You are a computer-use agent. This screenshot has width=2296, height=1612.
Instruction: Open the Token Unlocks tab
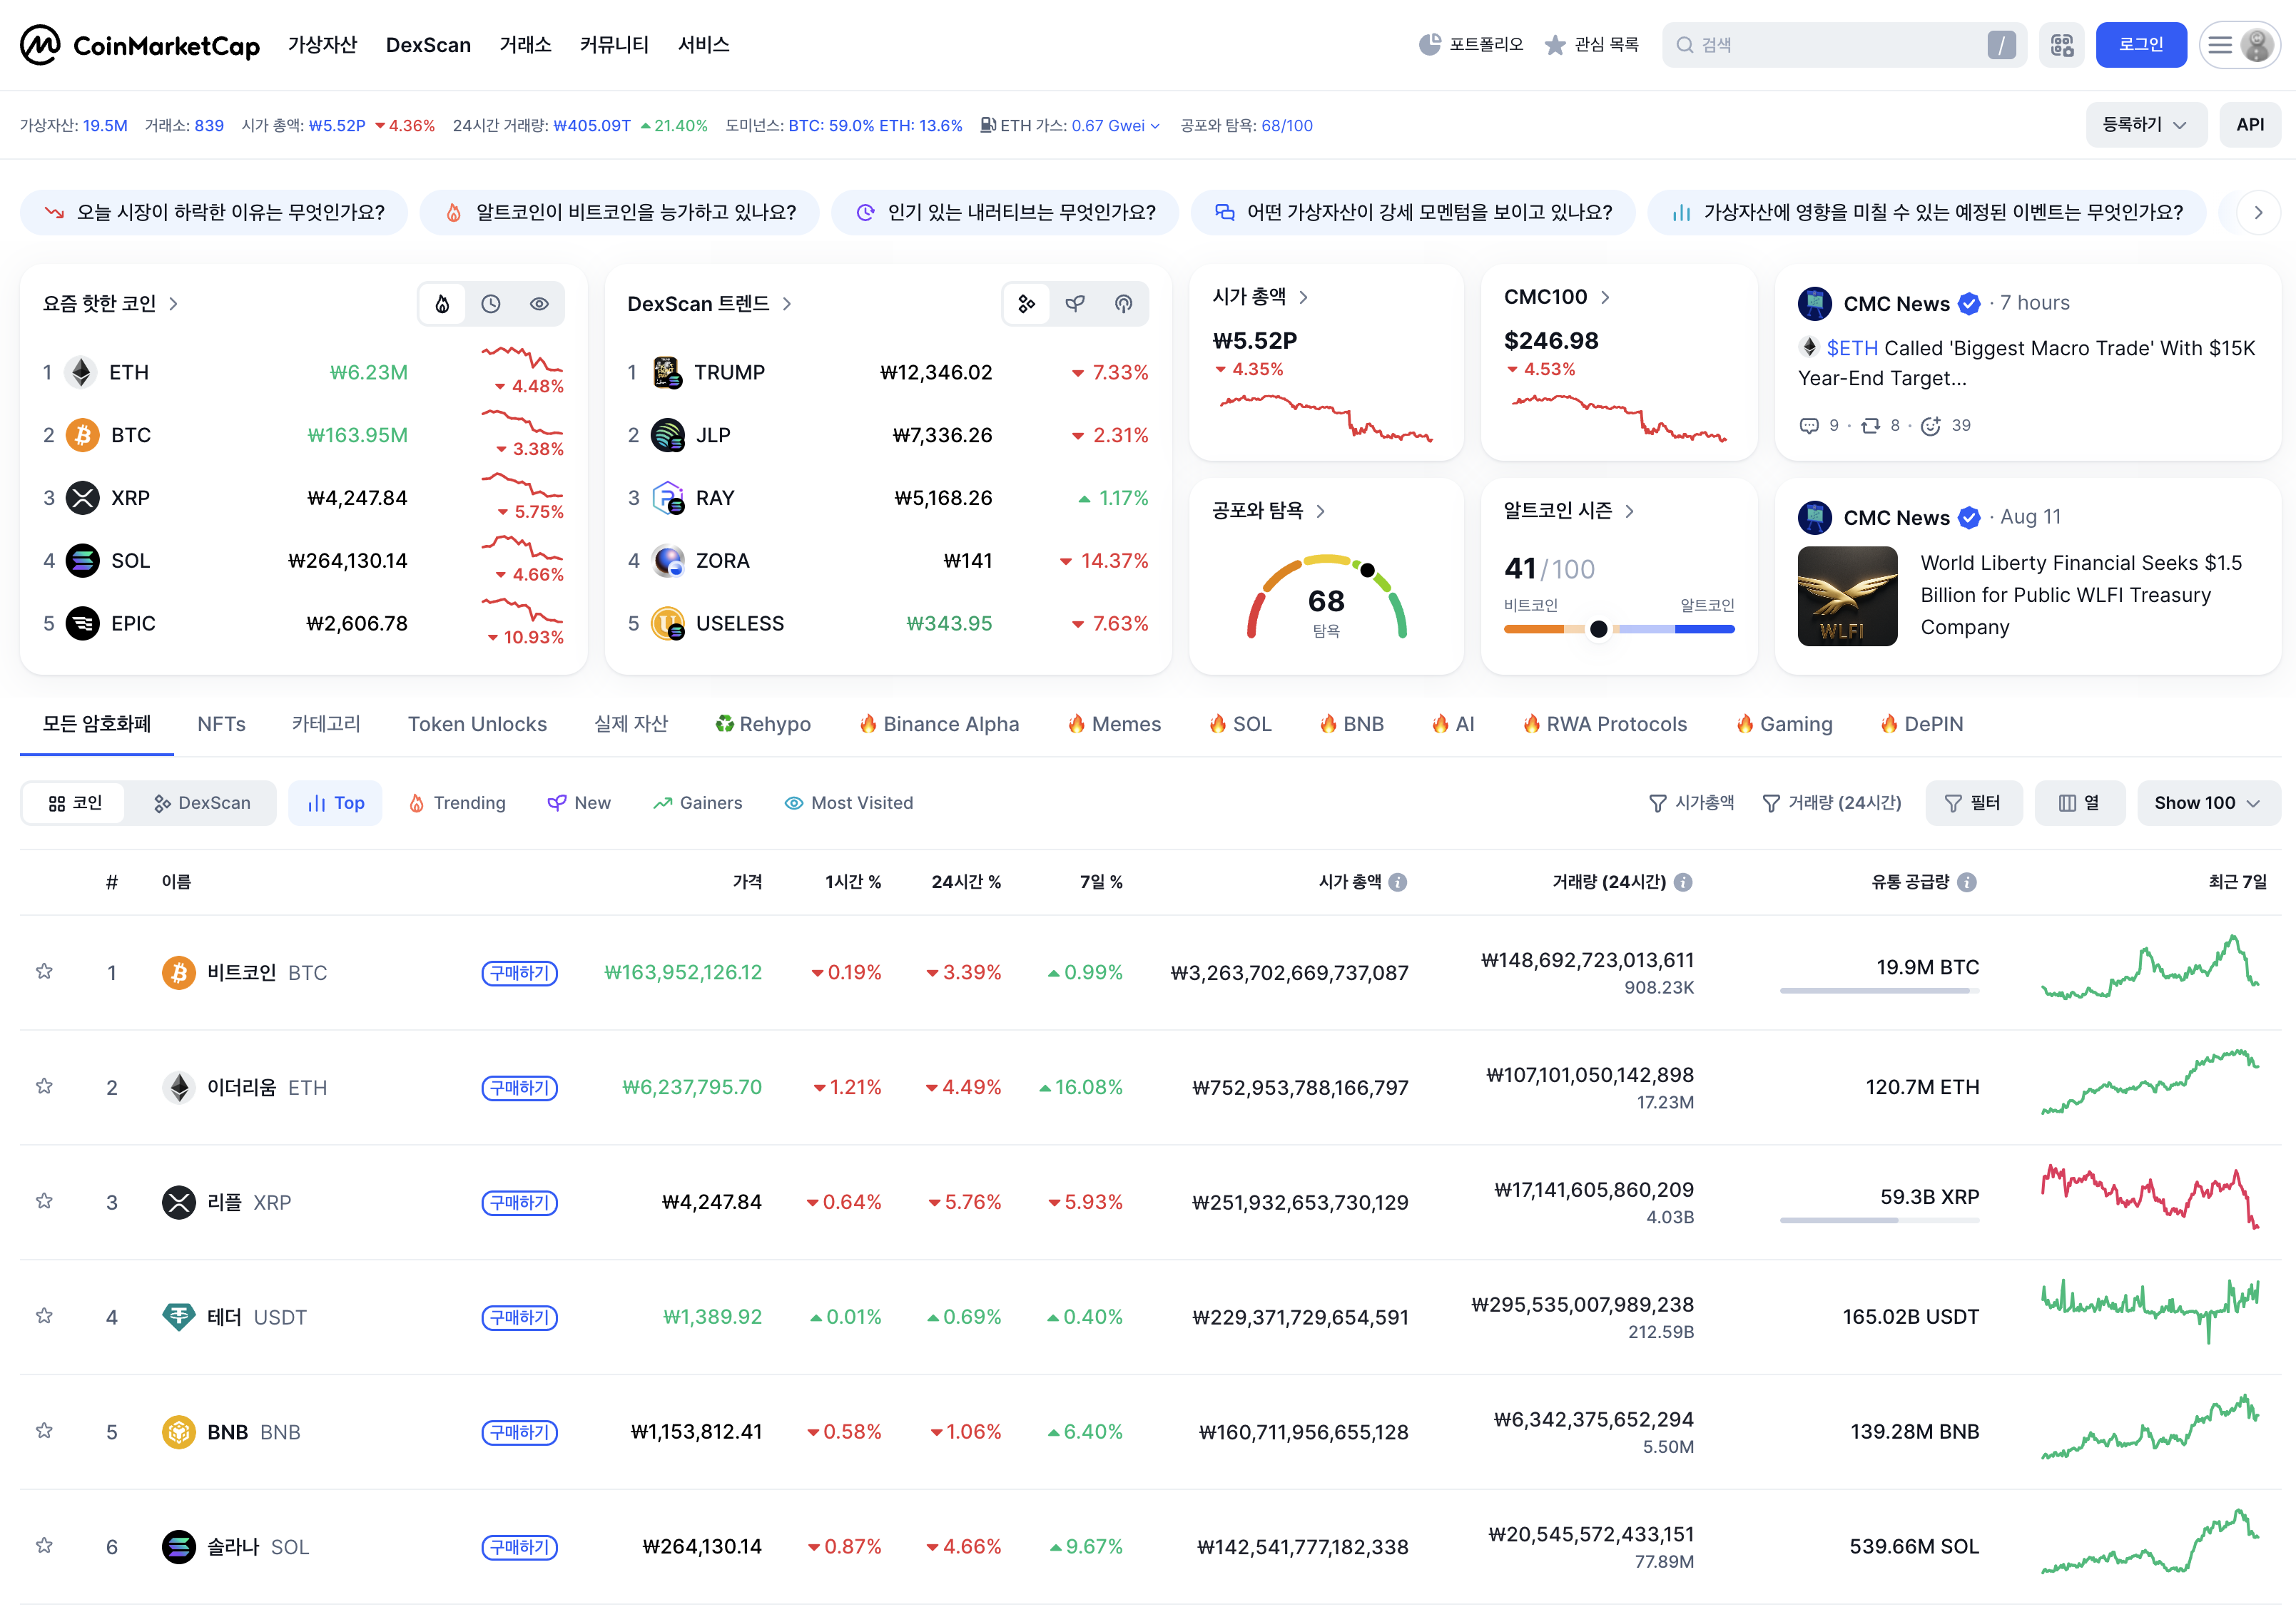[477, 724]
